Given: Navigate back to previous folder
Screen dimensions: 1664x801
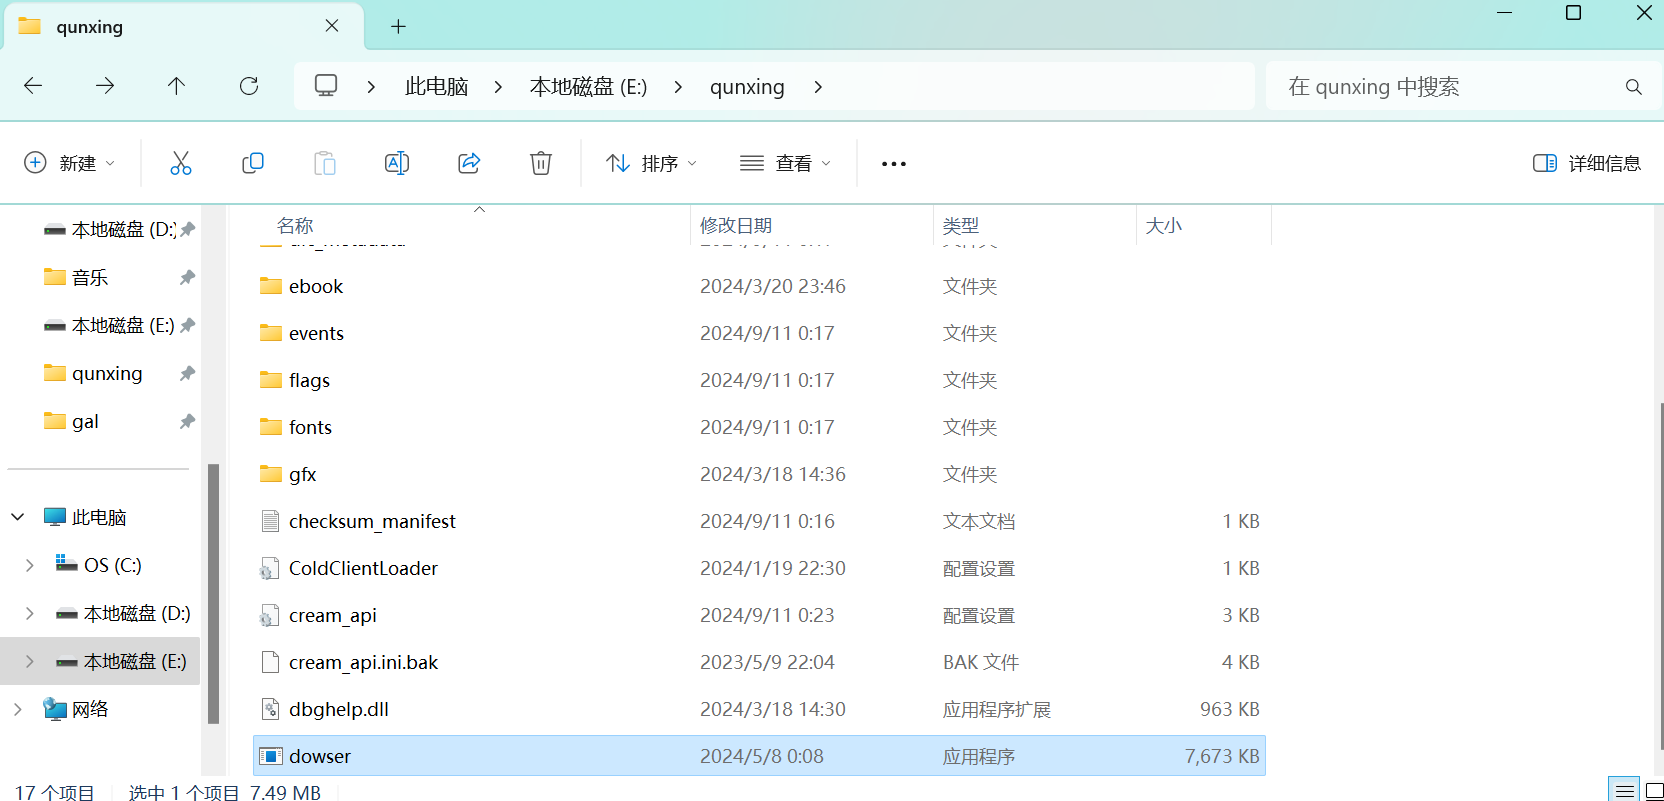Looking at the screenshot, I should coord(33,86).
